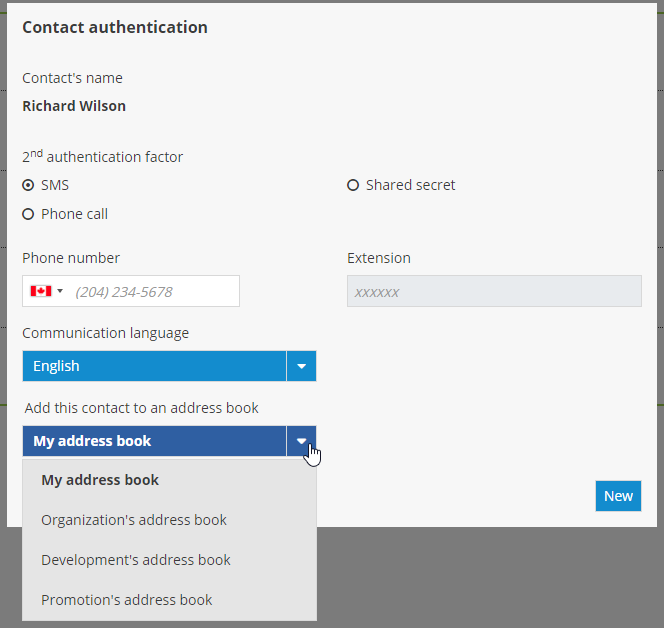664x628 pixels.
Task: Click the Phone number label text
Action: pos(71,258)
